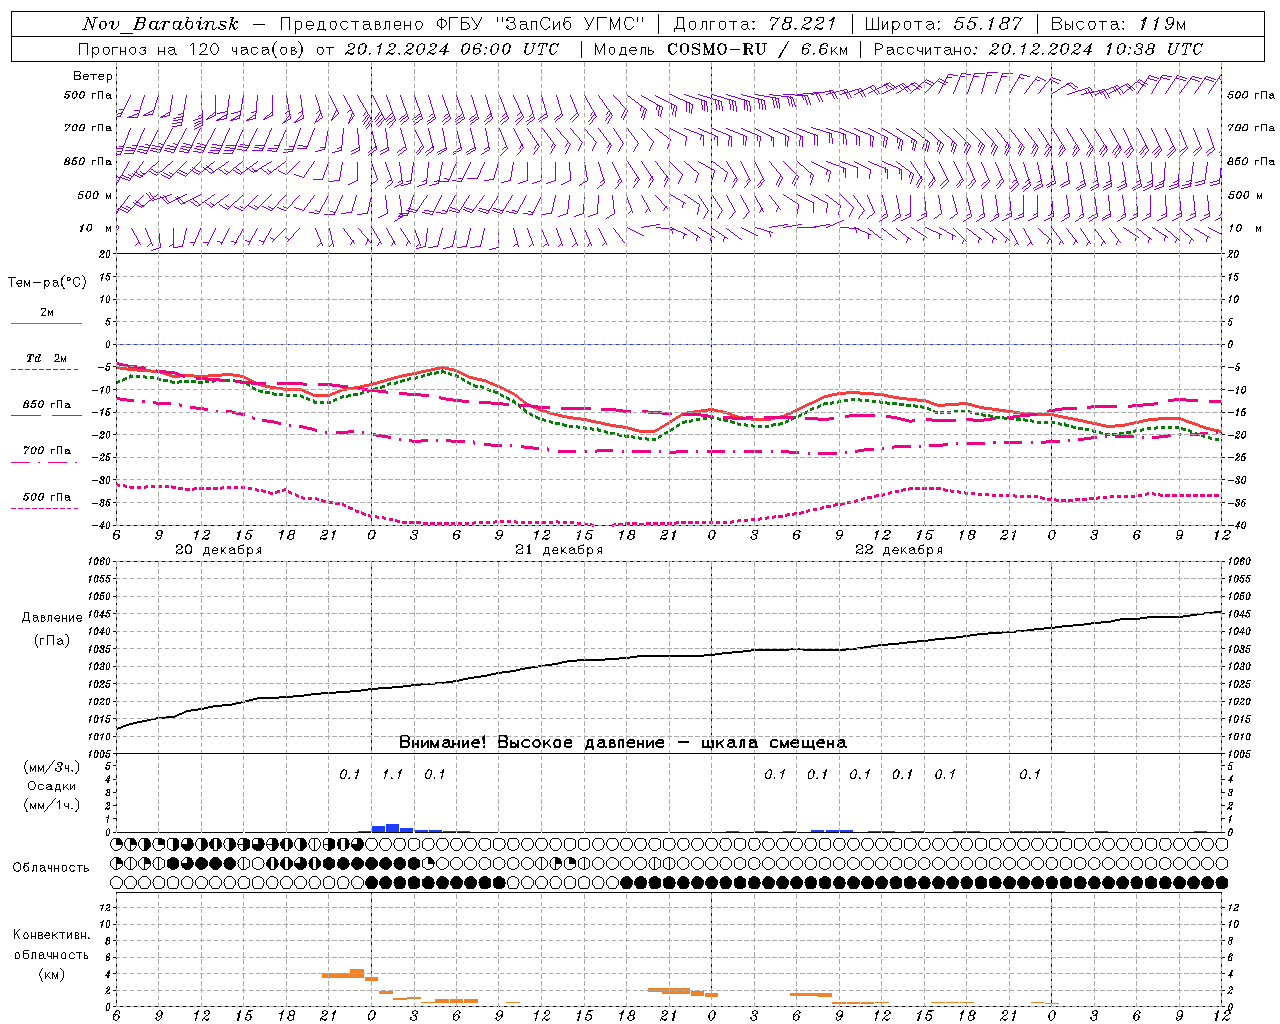Click the 22 декабря date label
Image resolution: width=1280 pixels, height=1024 pixels.
pyautogui.click(x=899, y=550)
